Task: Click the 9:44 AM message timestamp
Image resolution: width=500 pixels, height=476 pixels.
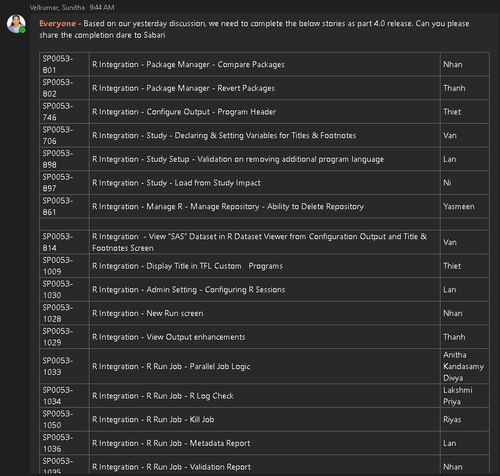Action: point(102,7)
